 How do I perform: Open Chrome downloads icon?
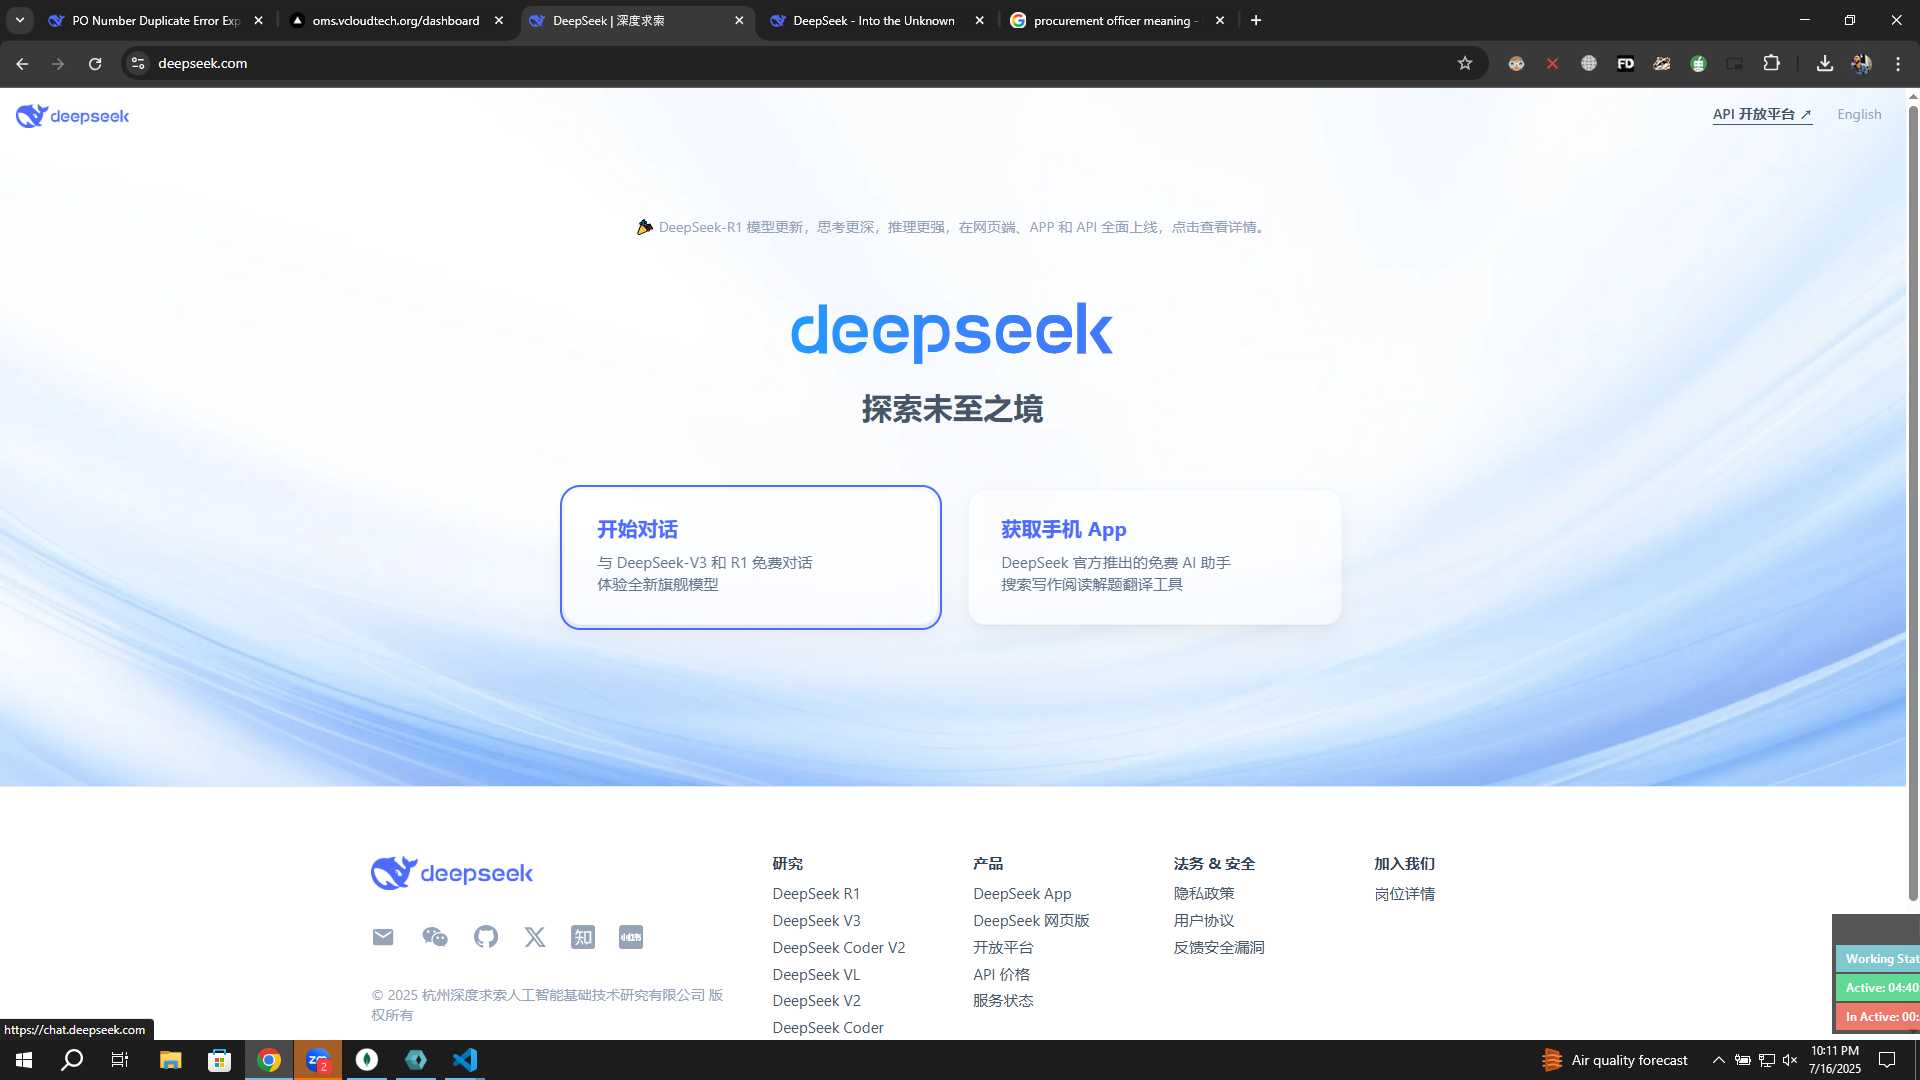[1825, 63]
